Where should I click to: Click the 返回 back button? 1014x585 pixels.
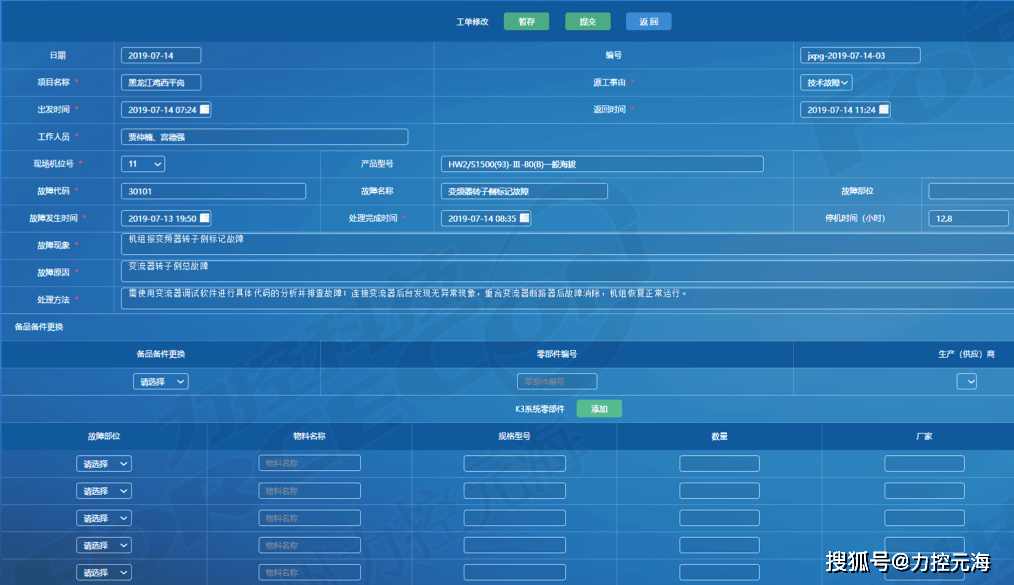(x=649, y=21)
